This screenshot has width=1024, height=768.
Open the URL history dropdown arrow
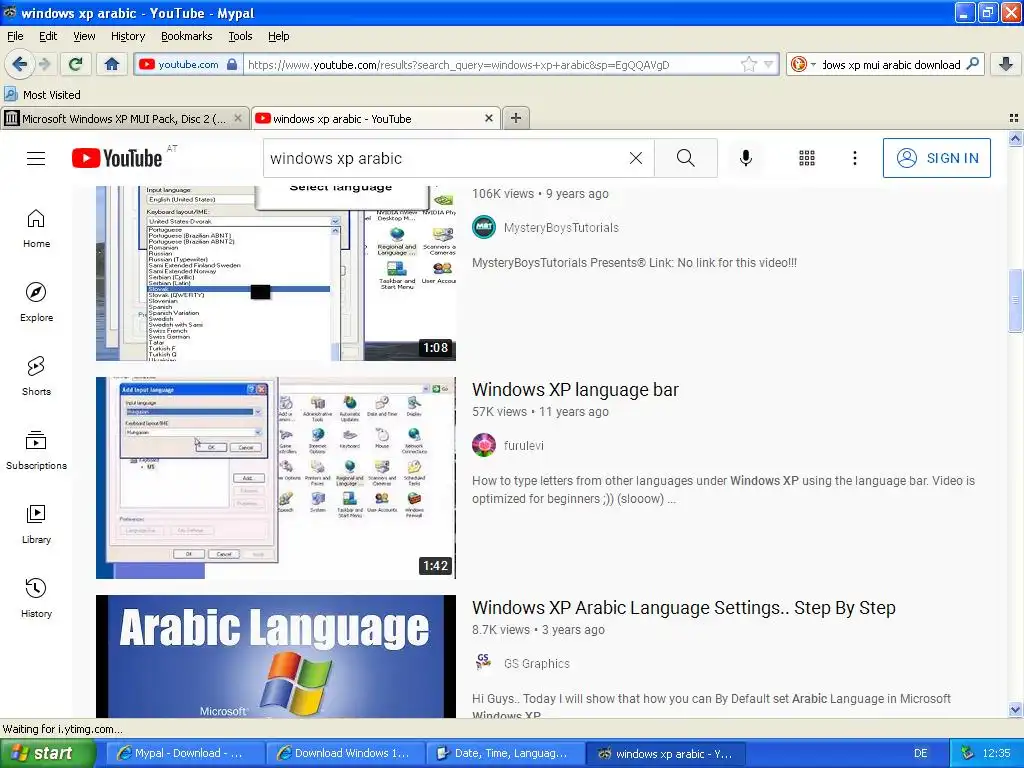point(769,64)
